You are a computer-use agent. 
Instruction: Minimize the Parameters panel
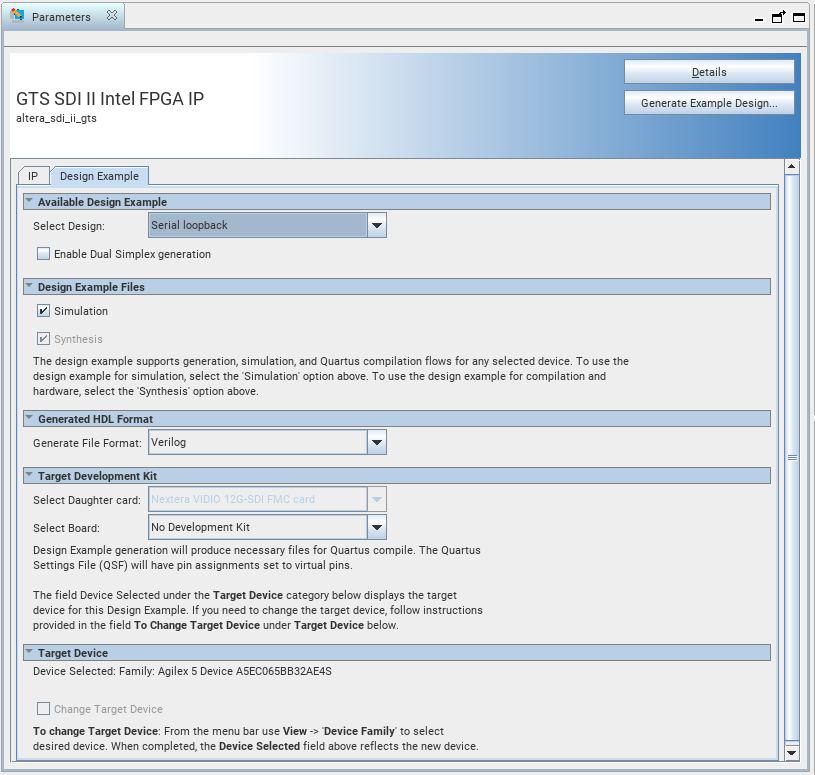click(759, 19)
